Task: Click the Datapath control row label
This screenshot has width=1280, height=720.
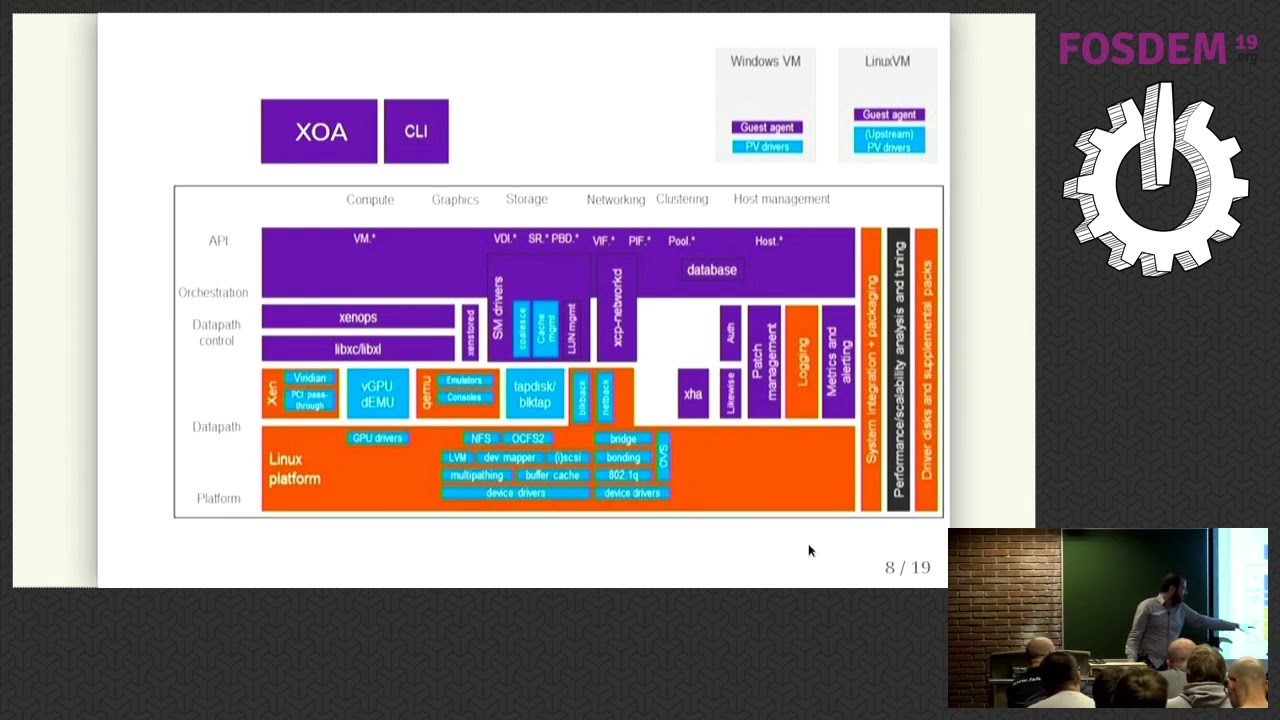Action: pyautogui.click(x=216, y=333)
